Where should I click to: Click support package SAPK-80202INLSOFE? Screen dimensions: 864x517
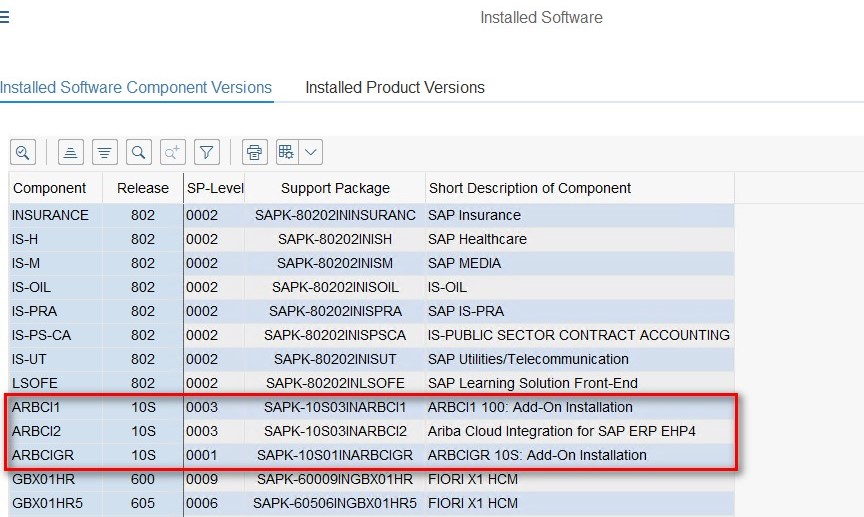(335, 383)
